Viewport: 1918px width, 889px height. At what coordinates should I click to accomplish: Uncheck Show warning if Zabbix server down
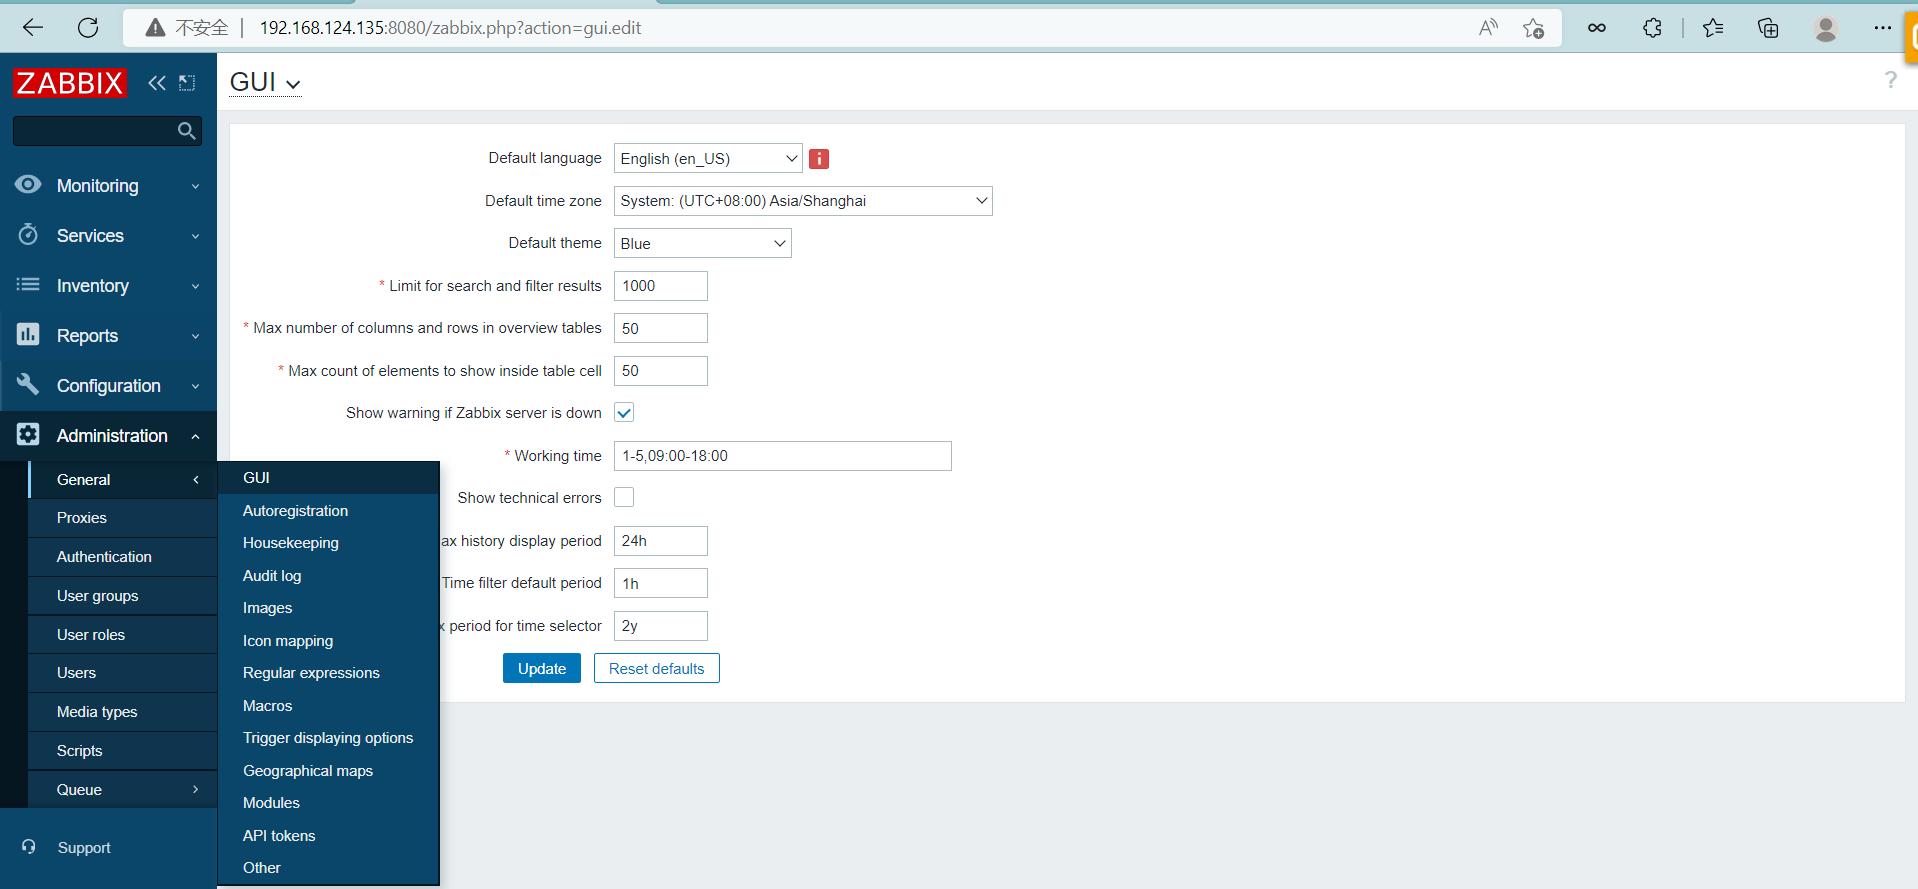[624, 413]
